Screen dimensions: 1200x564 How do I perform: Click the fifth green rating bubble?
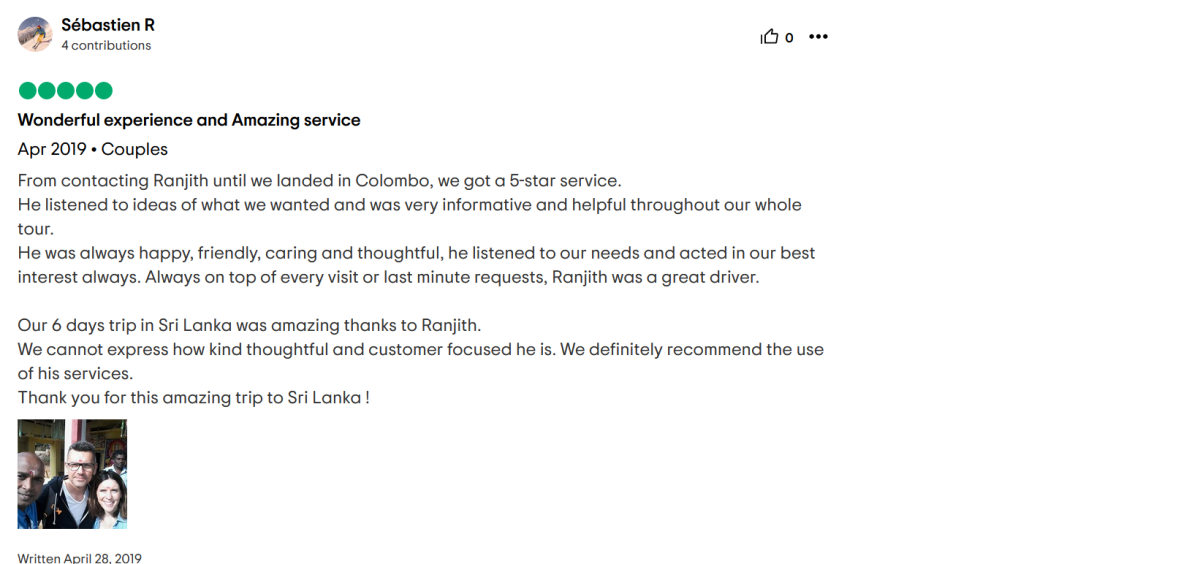(103, 91)
